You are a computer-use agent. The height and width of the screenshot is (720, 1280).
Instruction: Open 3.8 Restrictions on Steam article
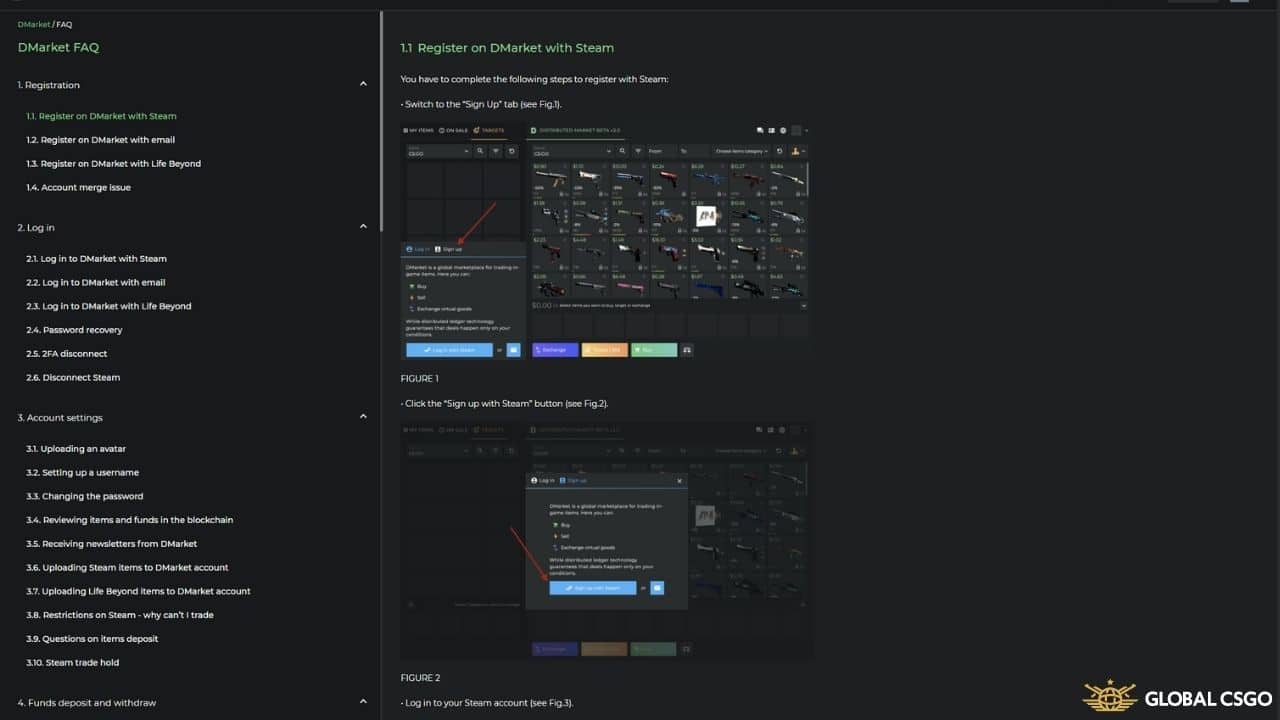[120, 615]
